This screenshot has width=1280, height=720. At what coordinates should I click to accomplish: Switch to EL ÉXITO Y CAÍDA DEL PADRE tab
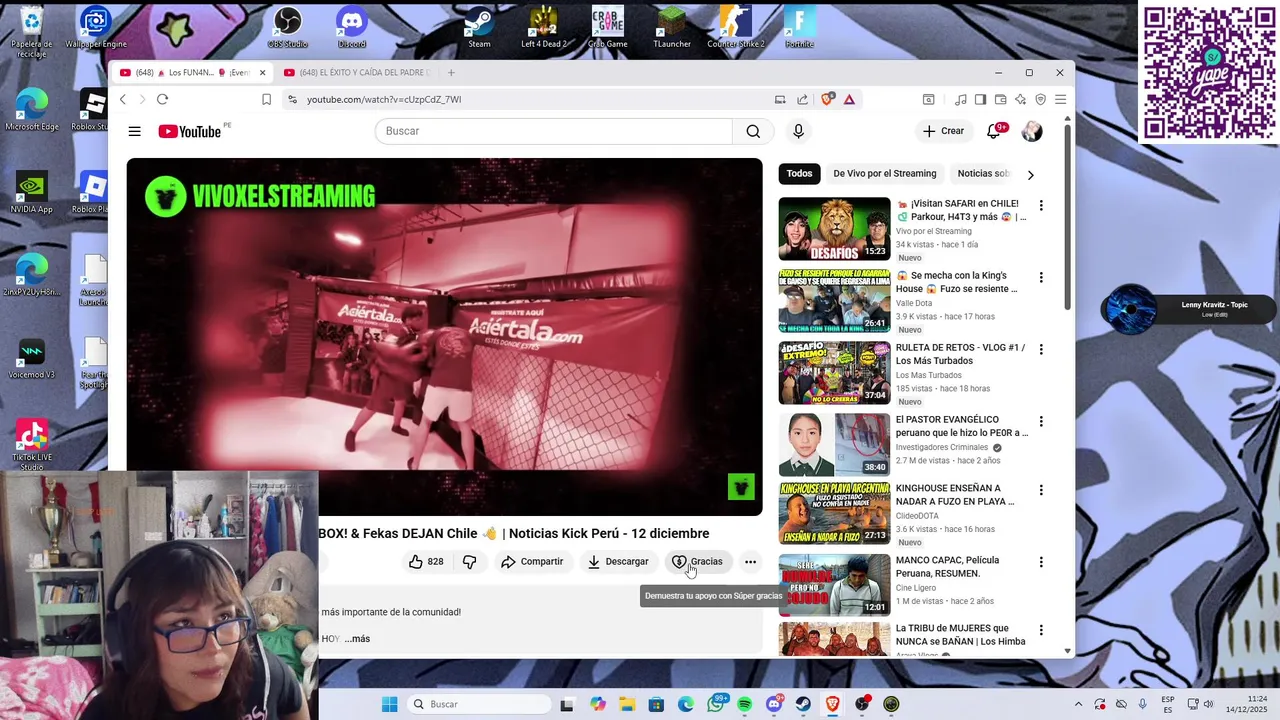tap(357, 73)
